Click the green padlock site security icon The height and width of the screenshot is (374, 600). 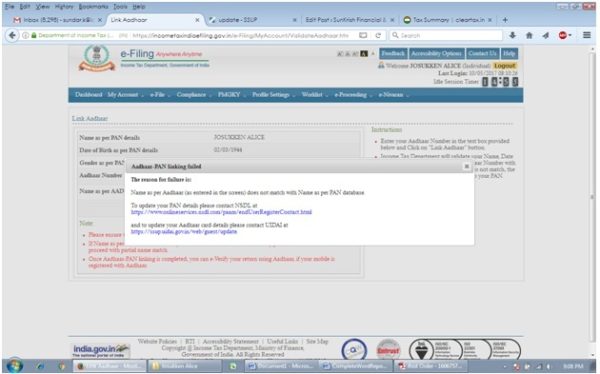coord(34,35)
